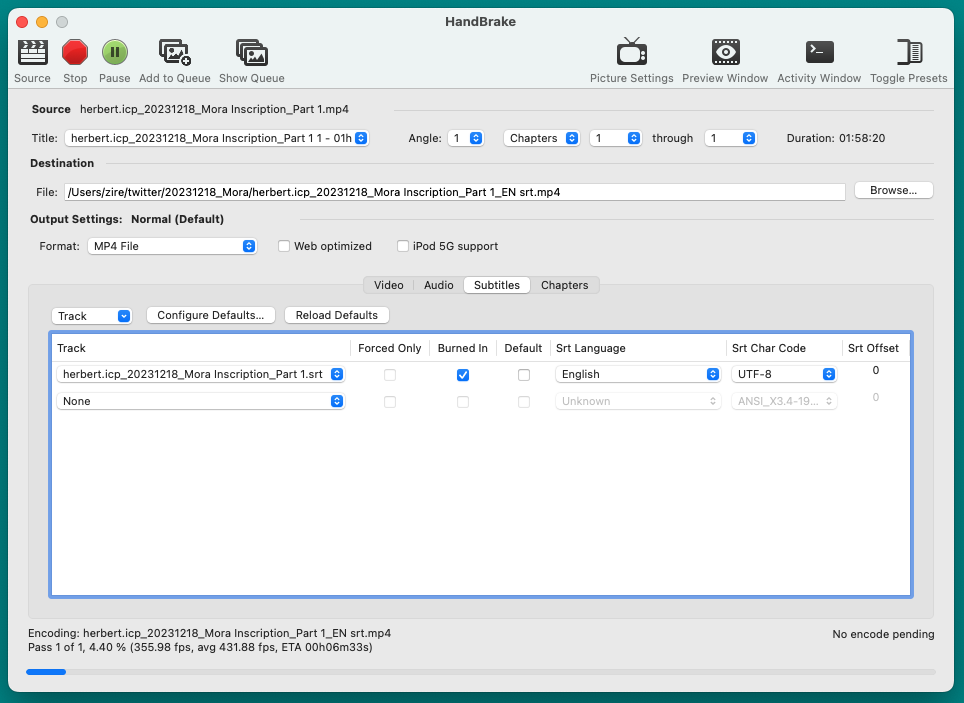Click the Browse button for destination
The image size is (964, 703).
point(893,189)
